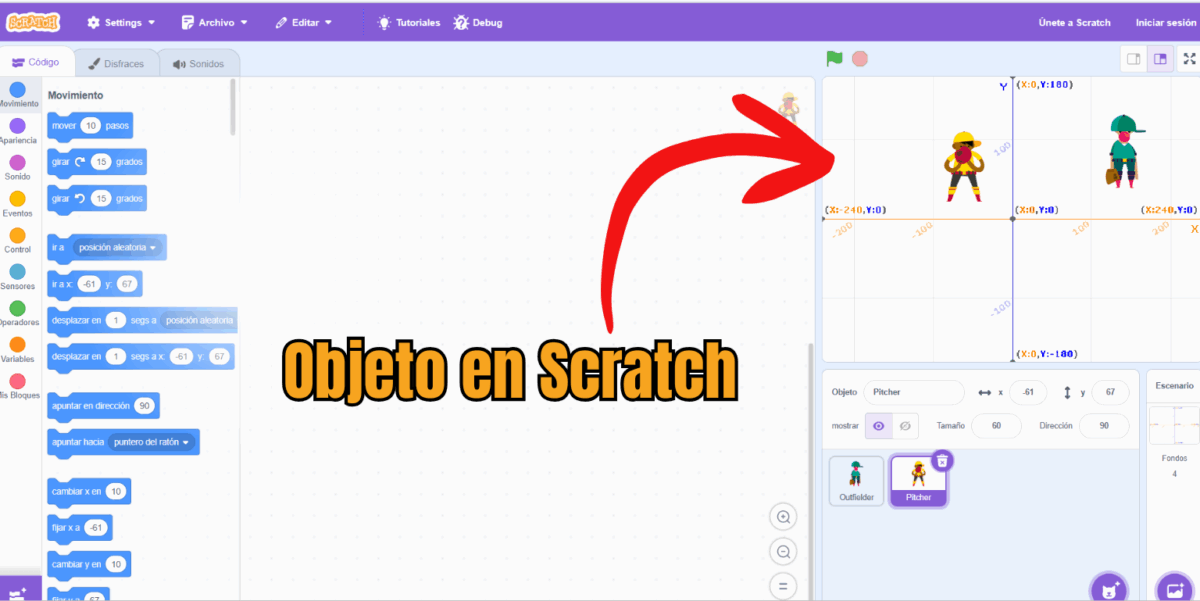
Task: Open the 'puntero del ratón' dropdown
Action: coord(153,441)
